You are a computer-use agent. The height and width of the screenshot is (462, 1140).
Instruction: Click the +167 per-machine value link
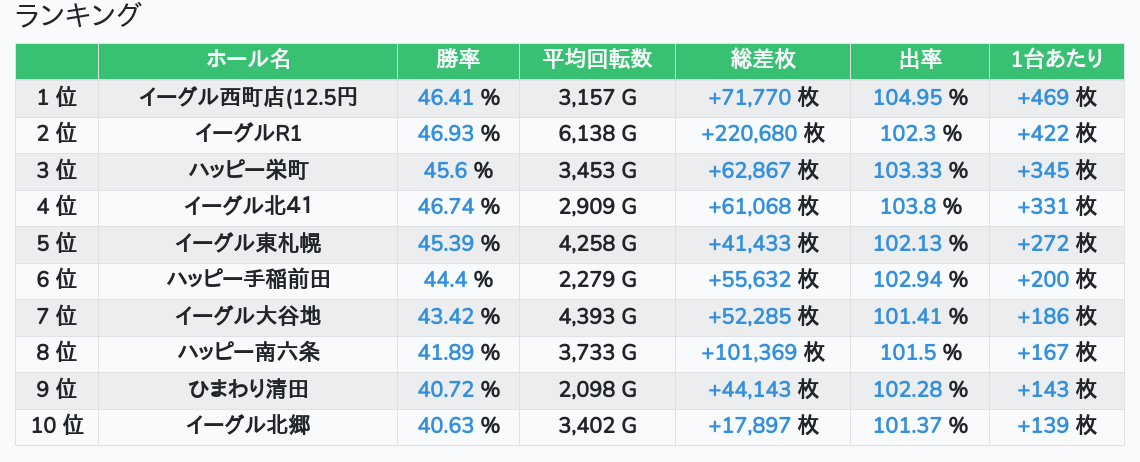pos(1043,353)
